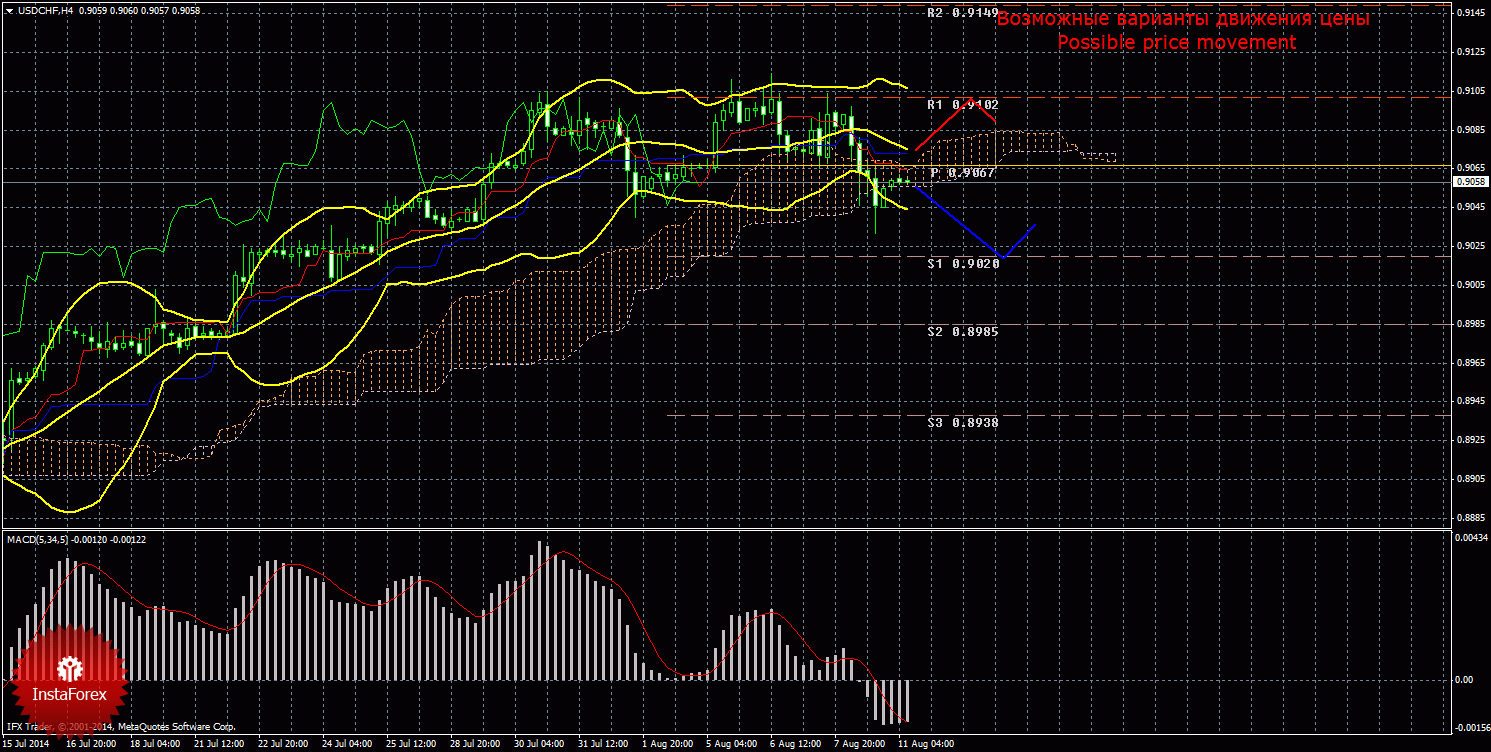This screenshot has height=752, width=1491.
Task: Click 0.8925 on the price axis
Action: coord(1471,440)
